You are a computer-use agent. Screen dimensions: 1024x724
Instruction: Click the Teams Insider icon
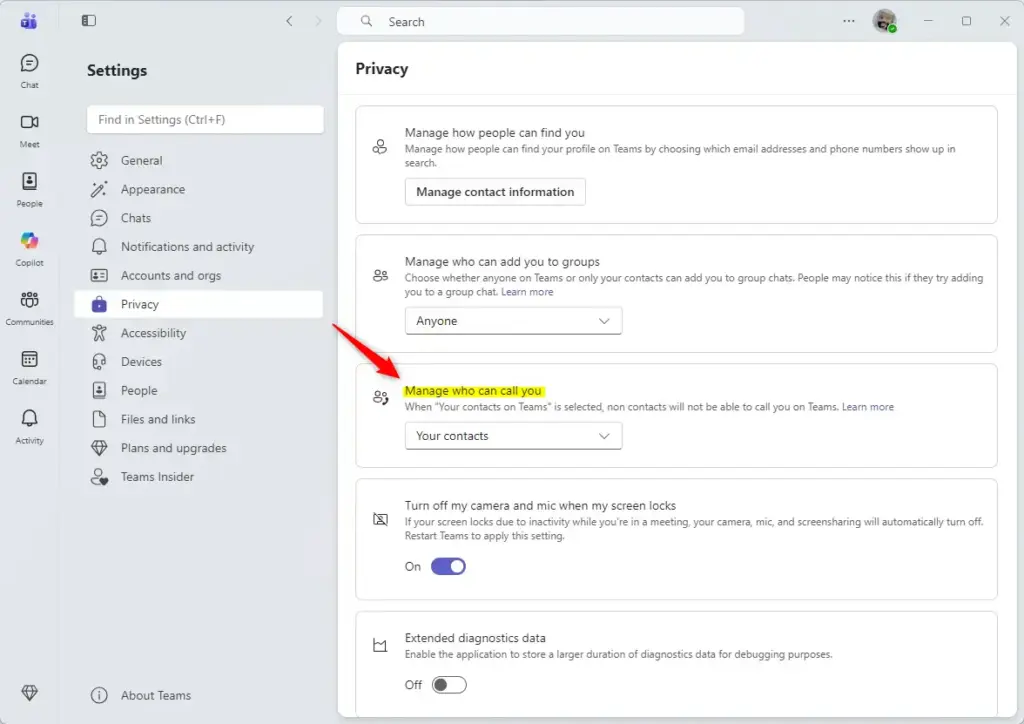coord(99,477)
